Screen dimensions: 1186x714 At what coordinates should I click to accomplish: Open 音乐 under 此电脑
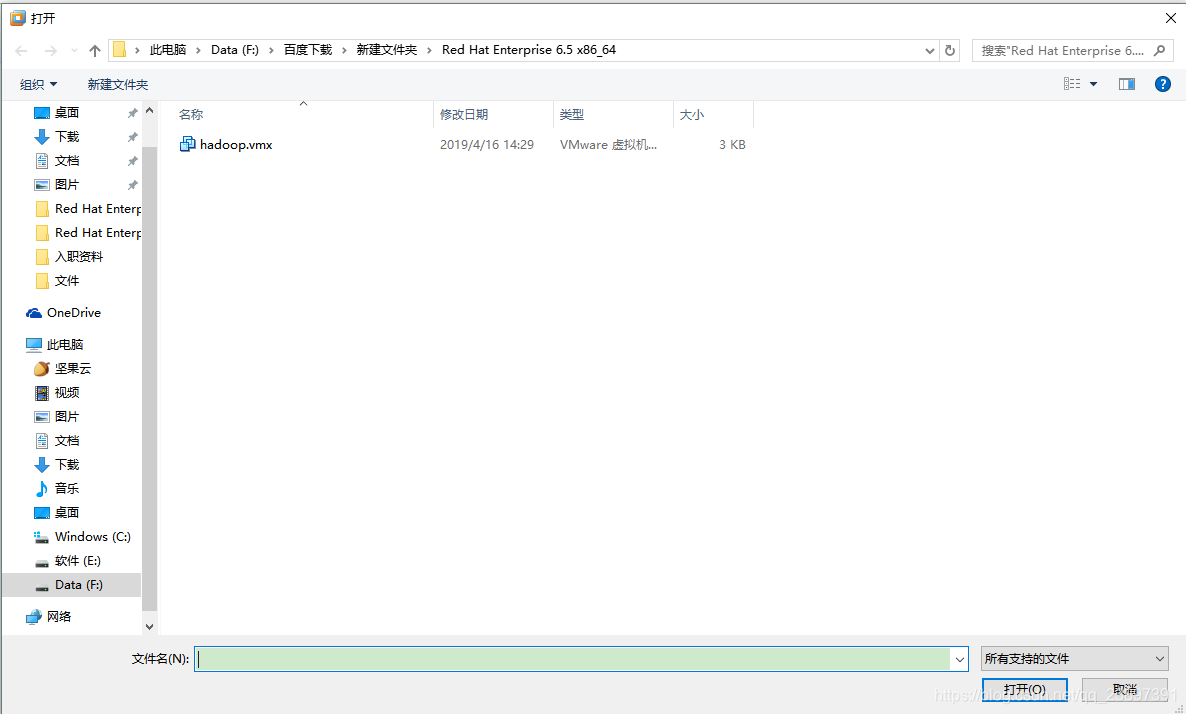pyautogui.click(x=67, y=489)
